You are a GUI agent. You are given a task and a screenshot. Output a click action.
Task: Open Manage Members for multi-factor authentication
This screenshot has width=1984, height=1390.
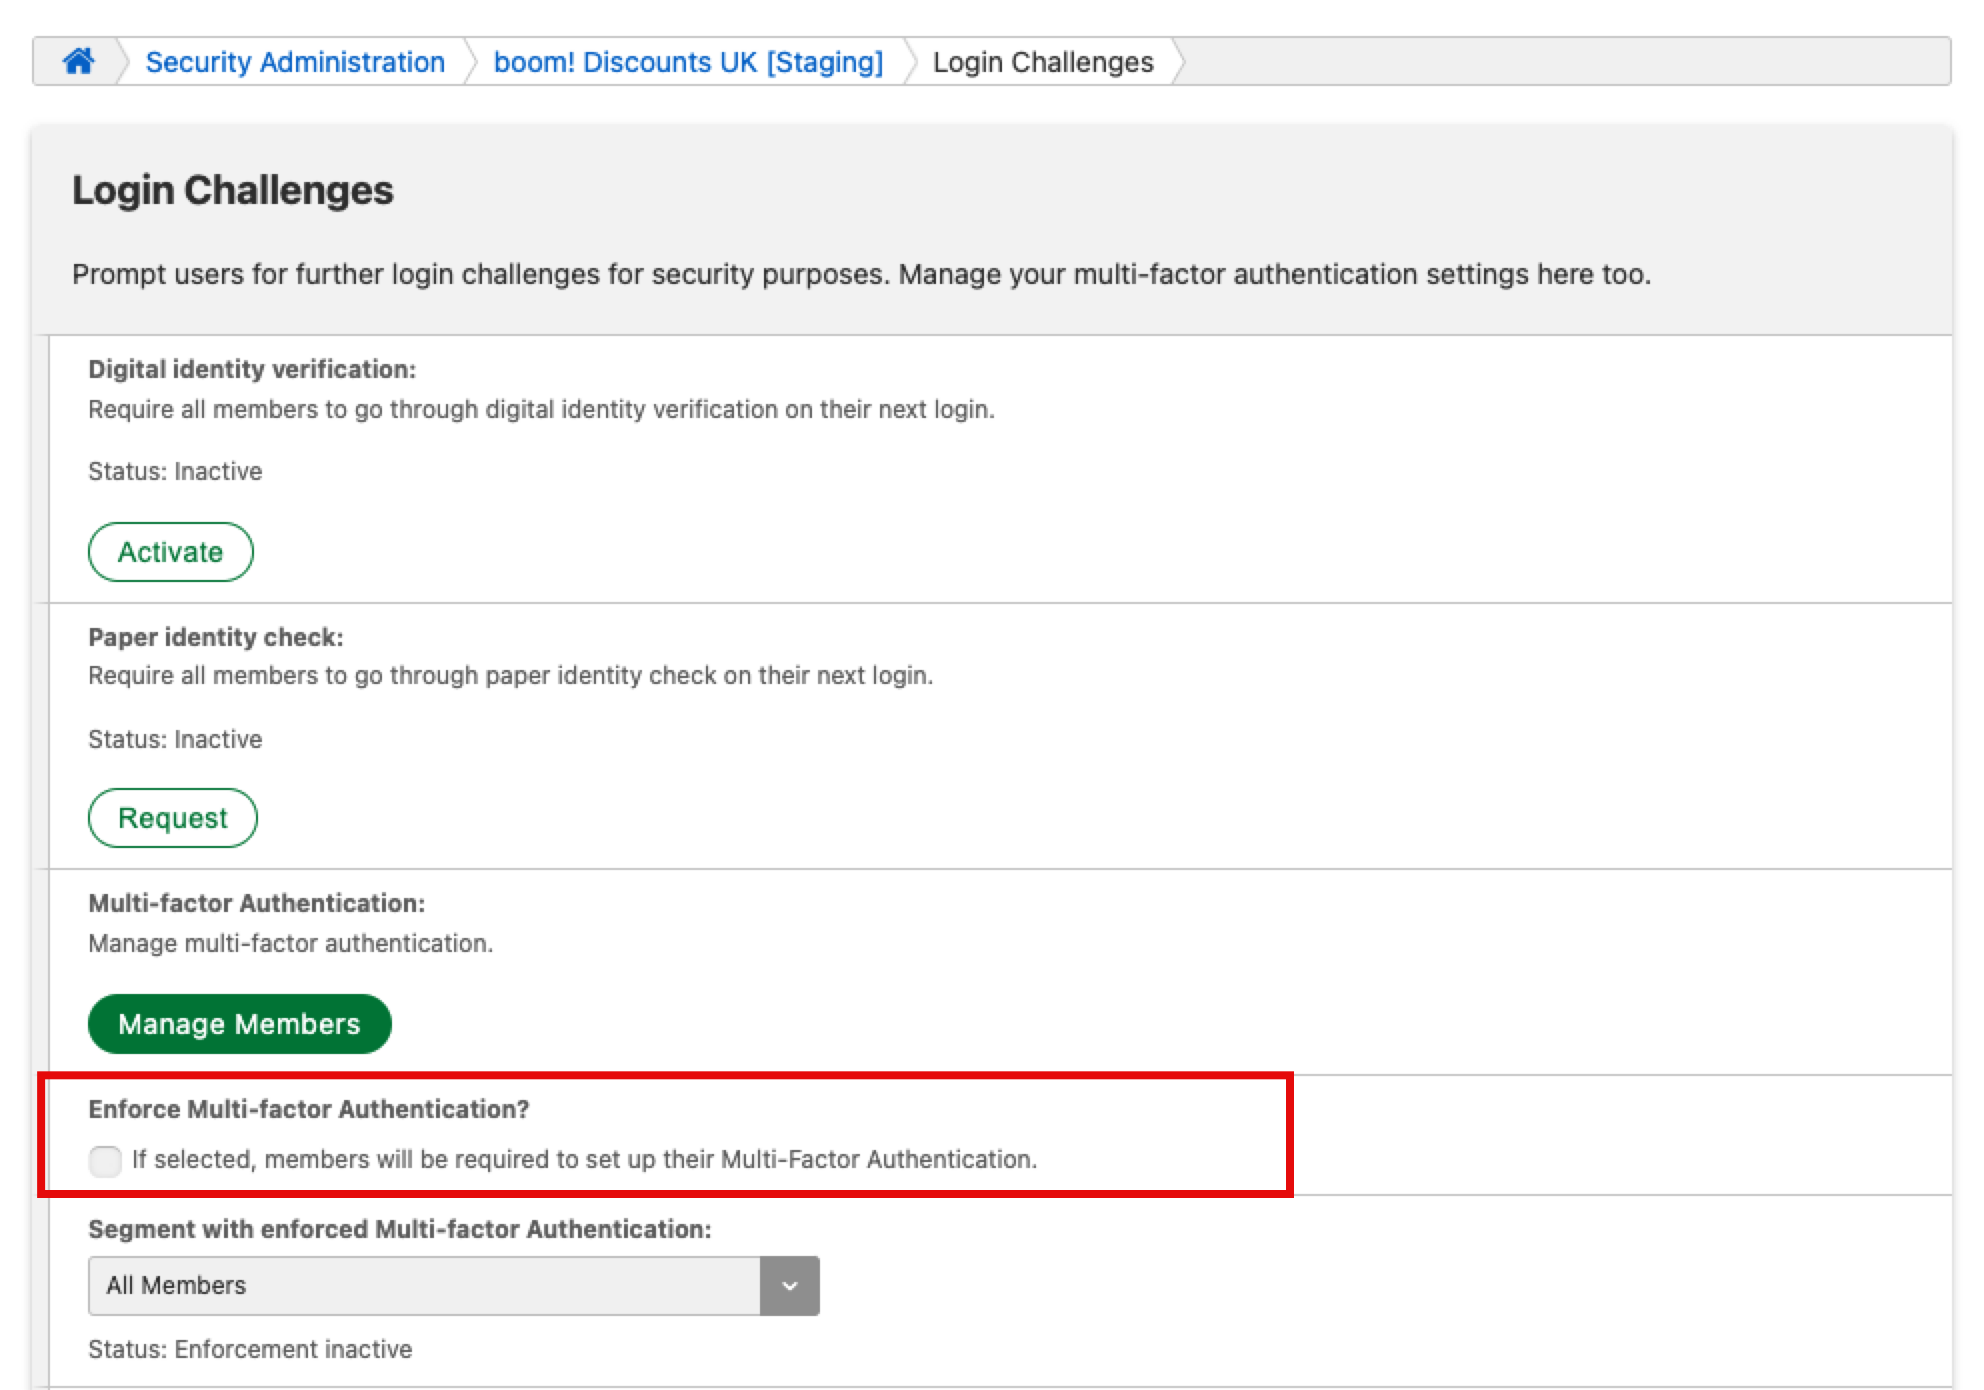(239, 1024)
